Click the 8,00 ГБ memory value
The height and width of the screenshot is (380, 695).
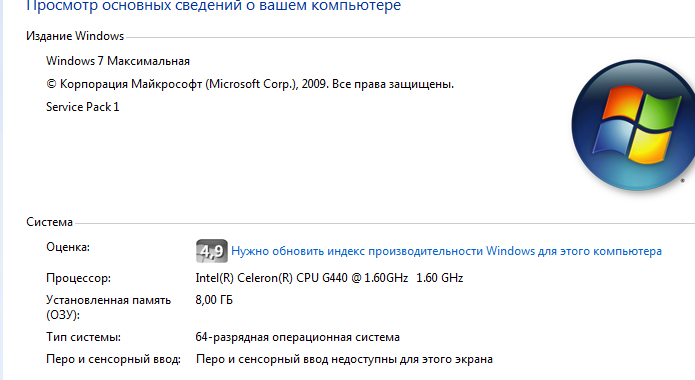pyautogui.click(x=214, y=300)
